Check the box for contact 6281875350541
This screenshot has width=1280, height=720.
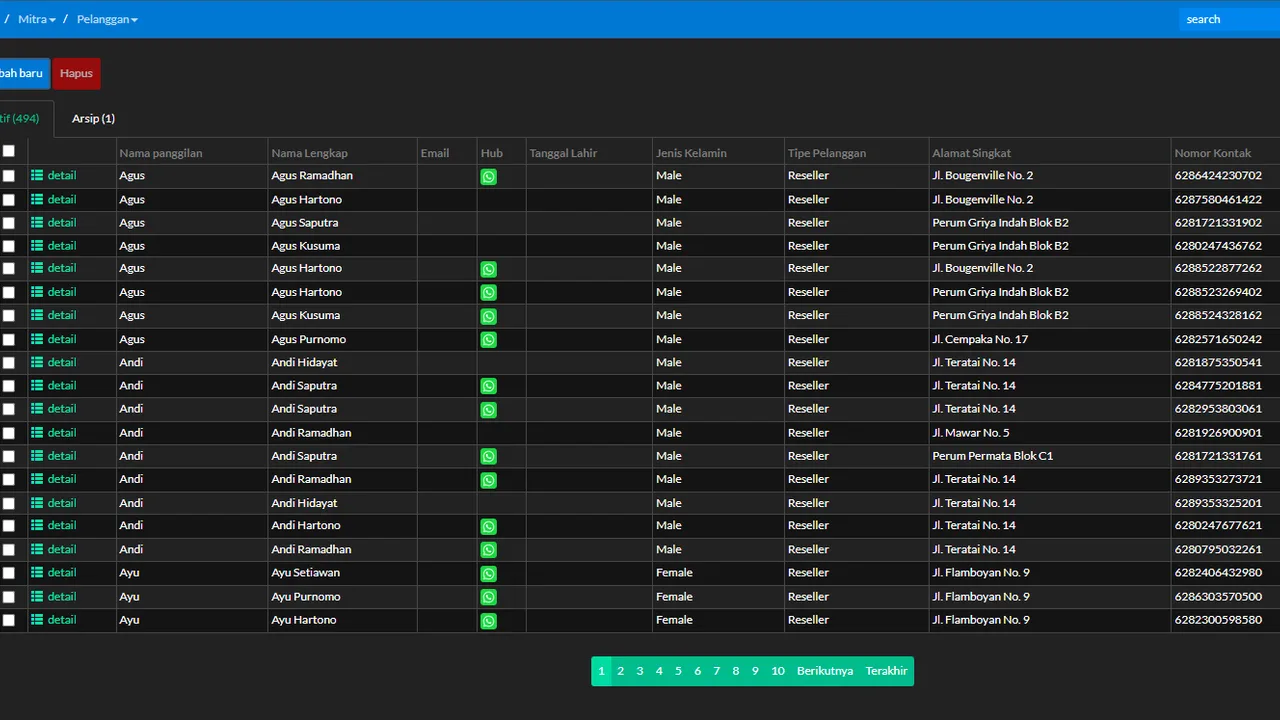point(9,363)
